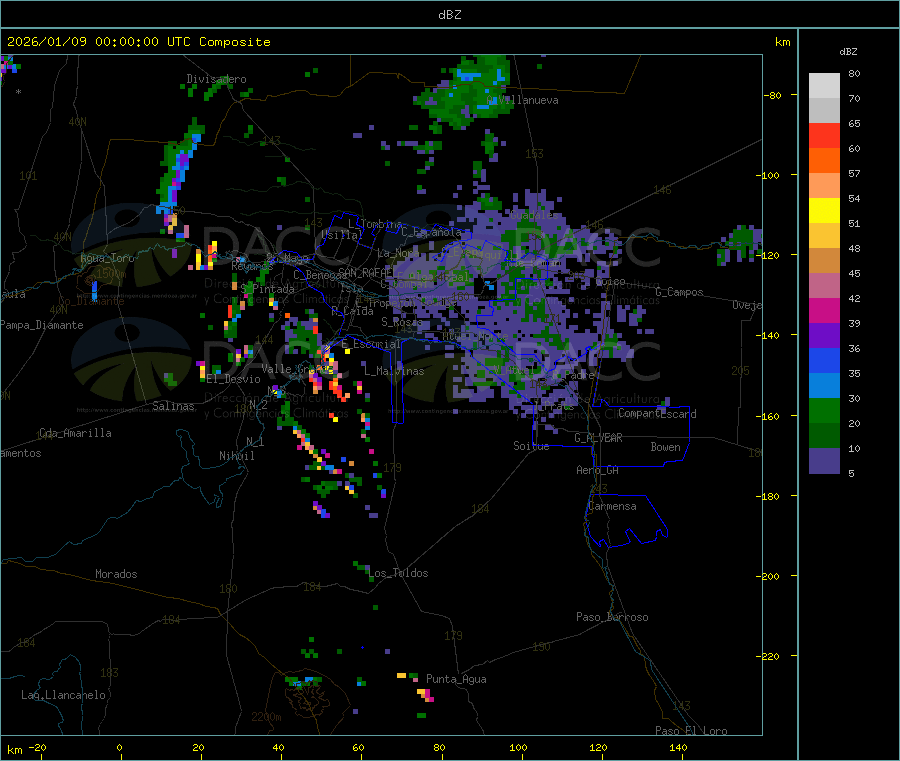
Task: Click the G_ALVEAR label
Action: pyautogui.click(x=599, y=438)
